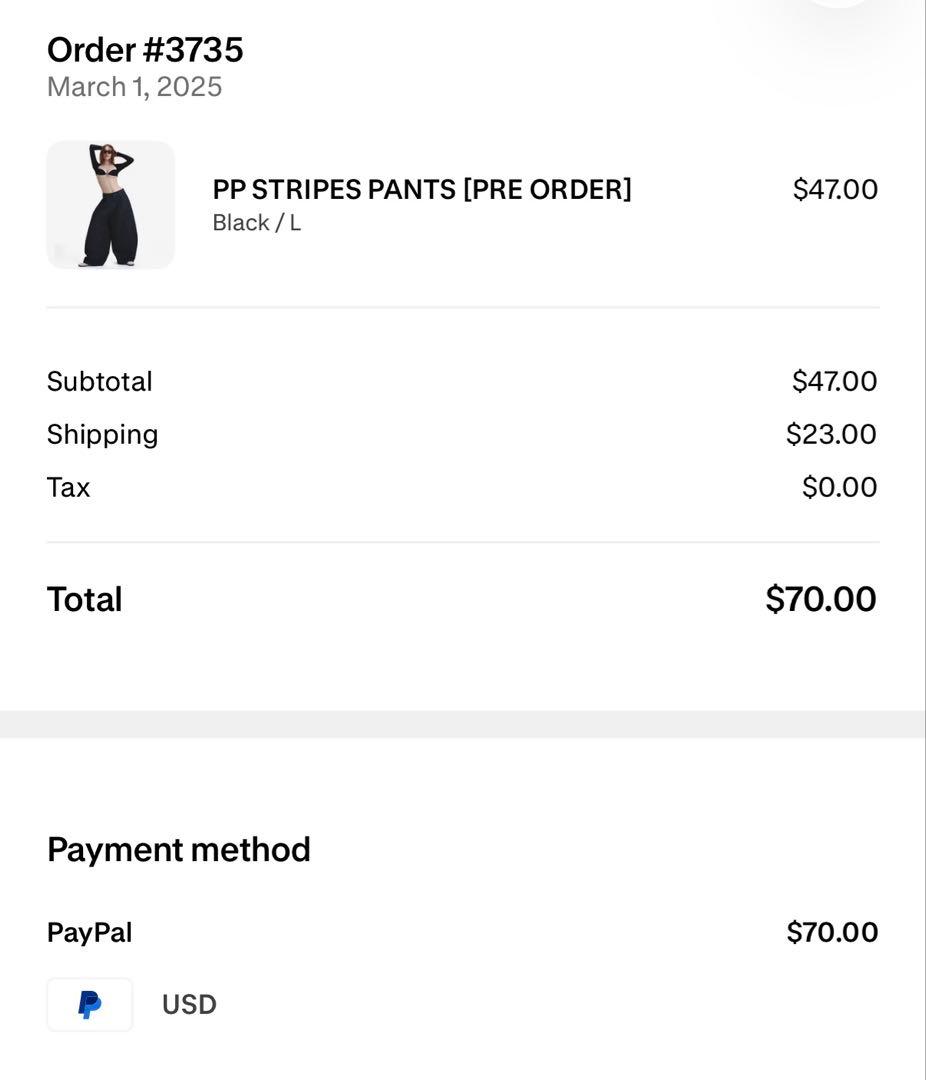Click the USD currency label
The height and width of the screenshot is (1080, 926).
189,1004
